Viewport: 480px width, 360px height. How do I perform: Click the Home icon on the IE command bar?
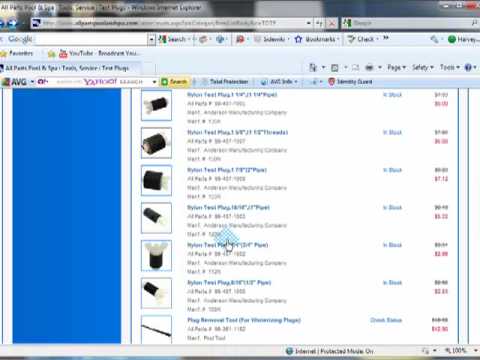313,68
